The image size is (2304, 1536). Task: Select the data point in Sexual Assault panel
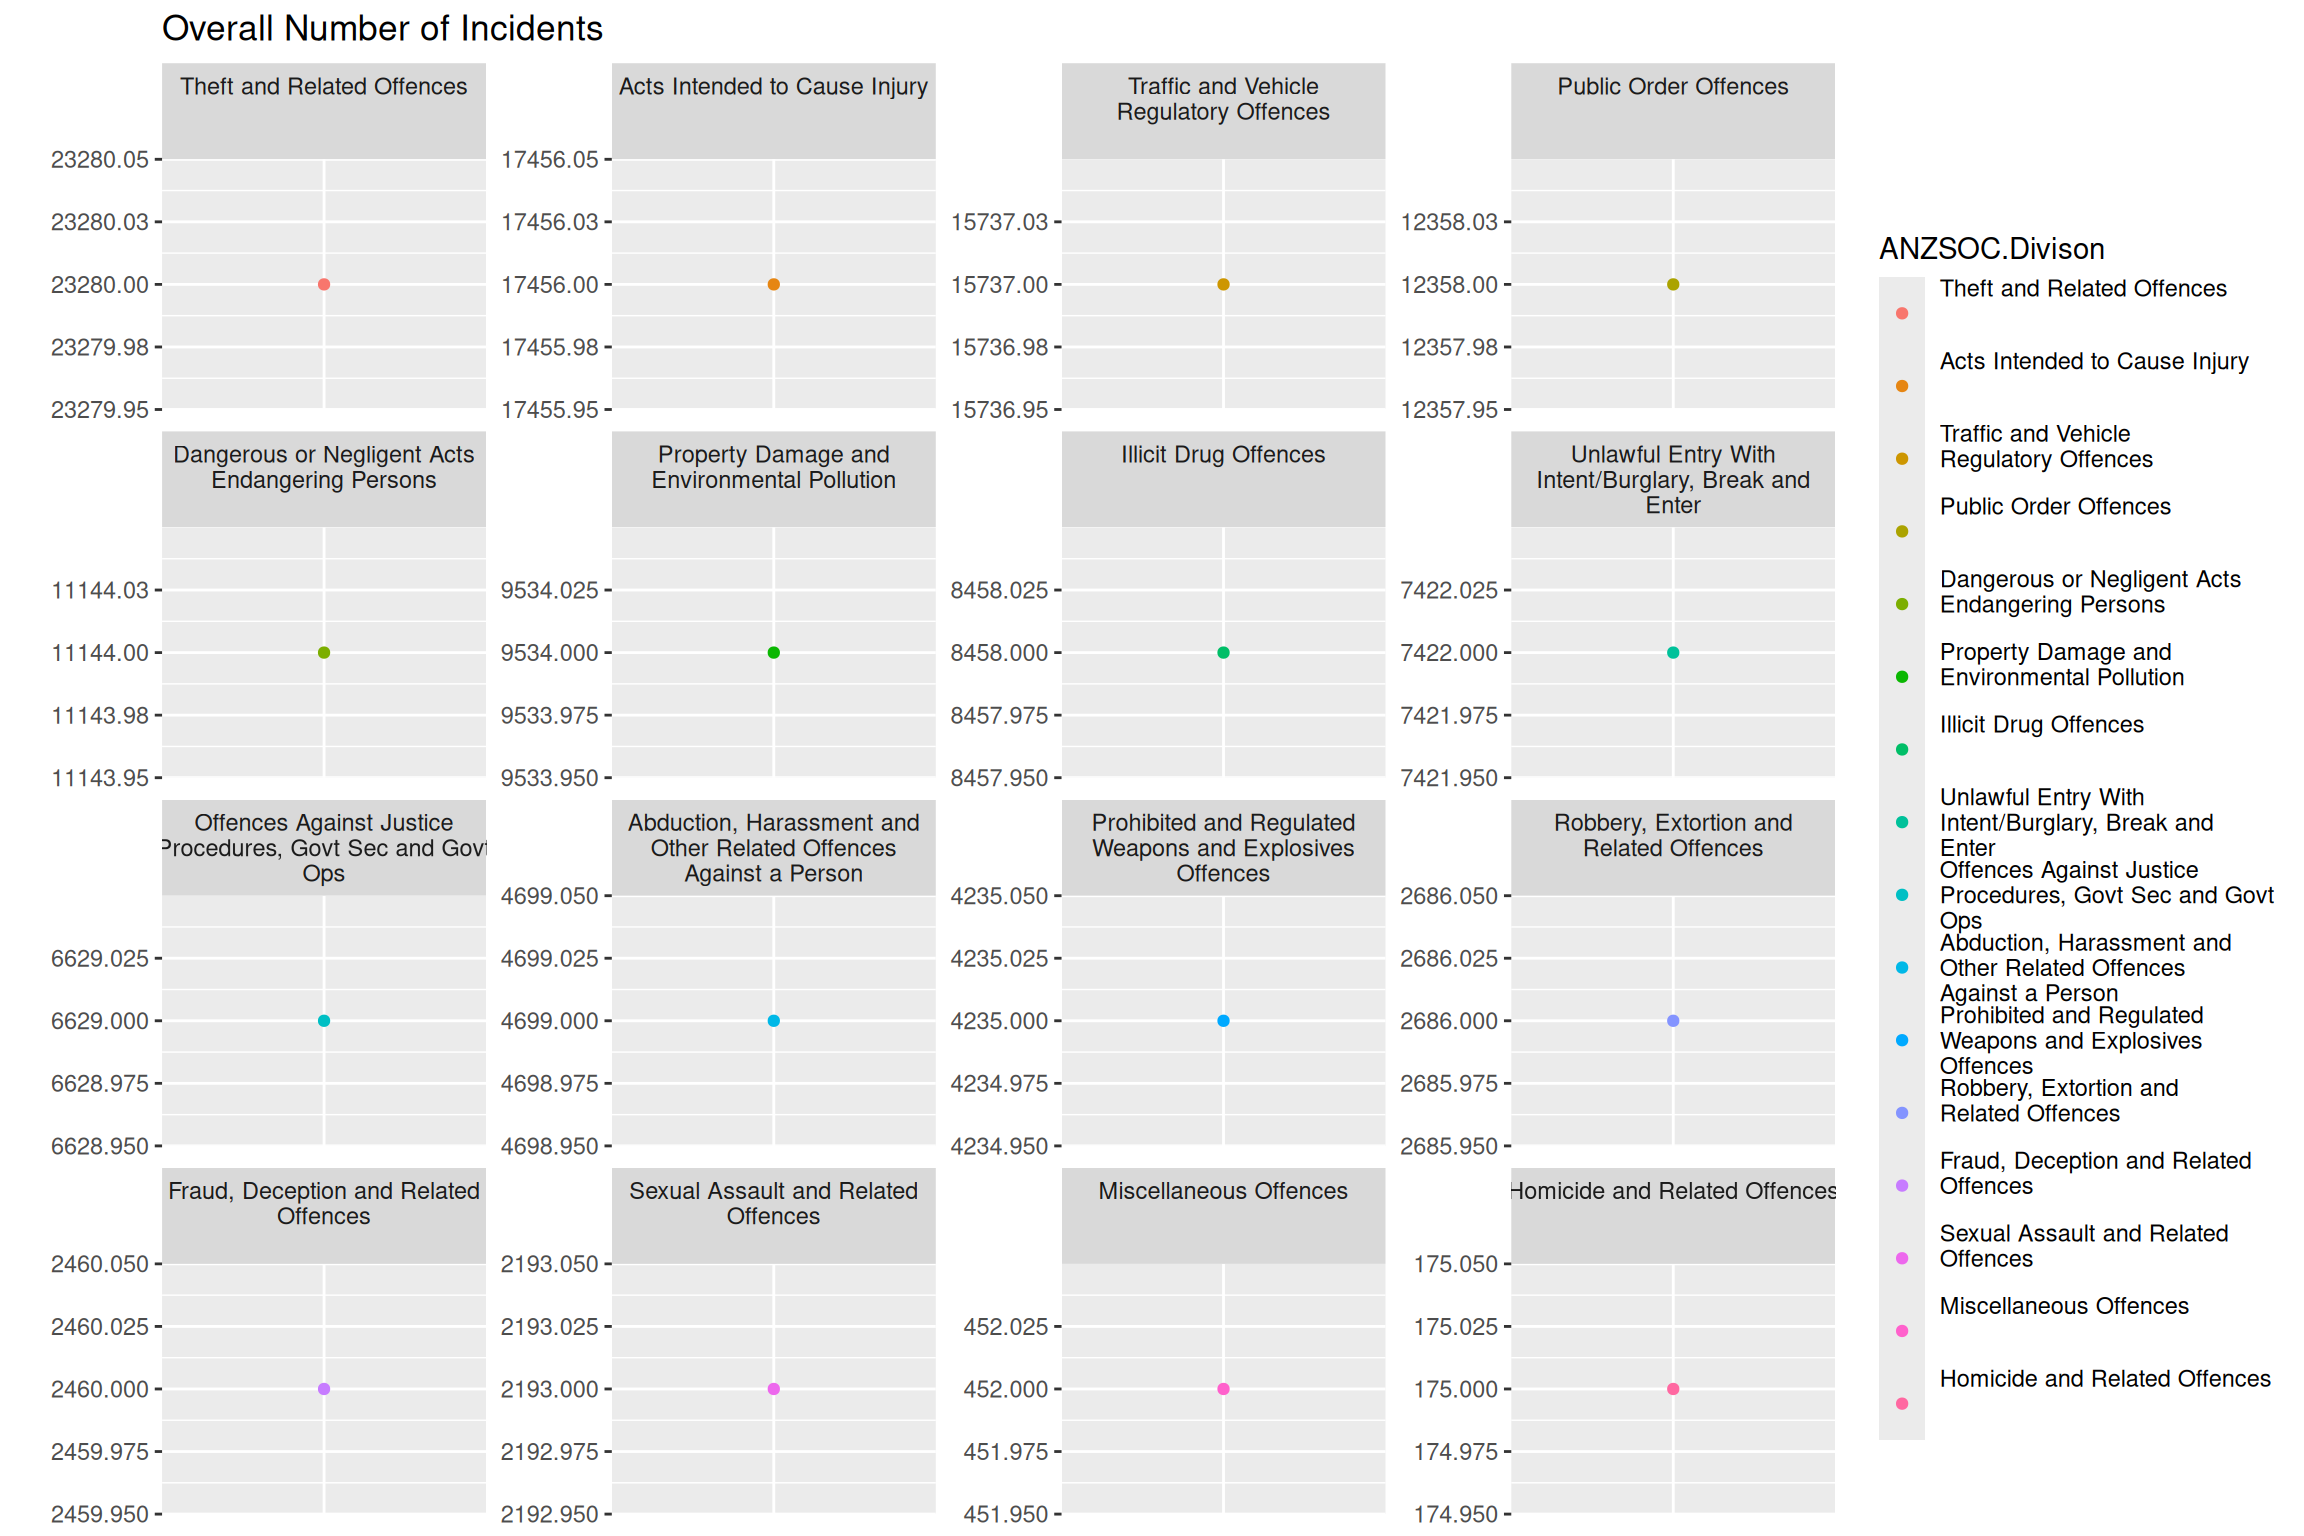point(774,1389)
